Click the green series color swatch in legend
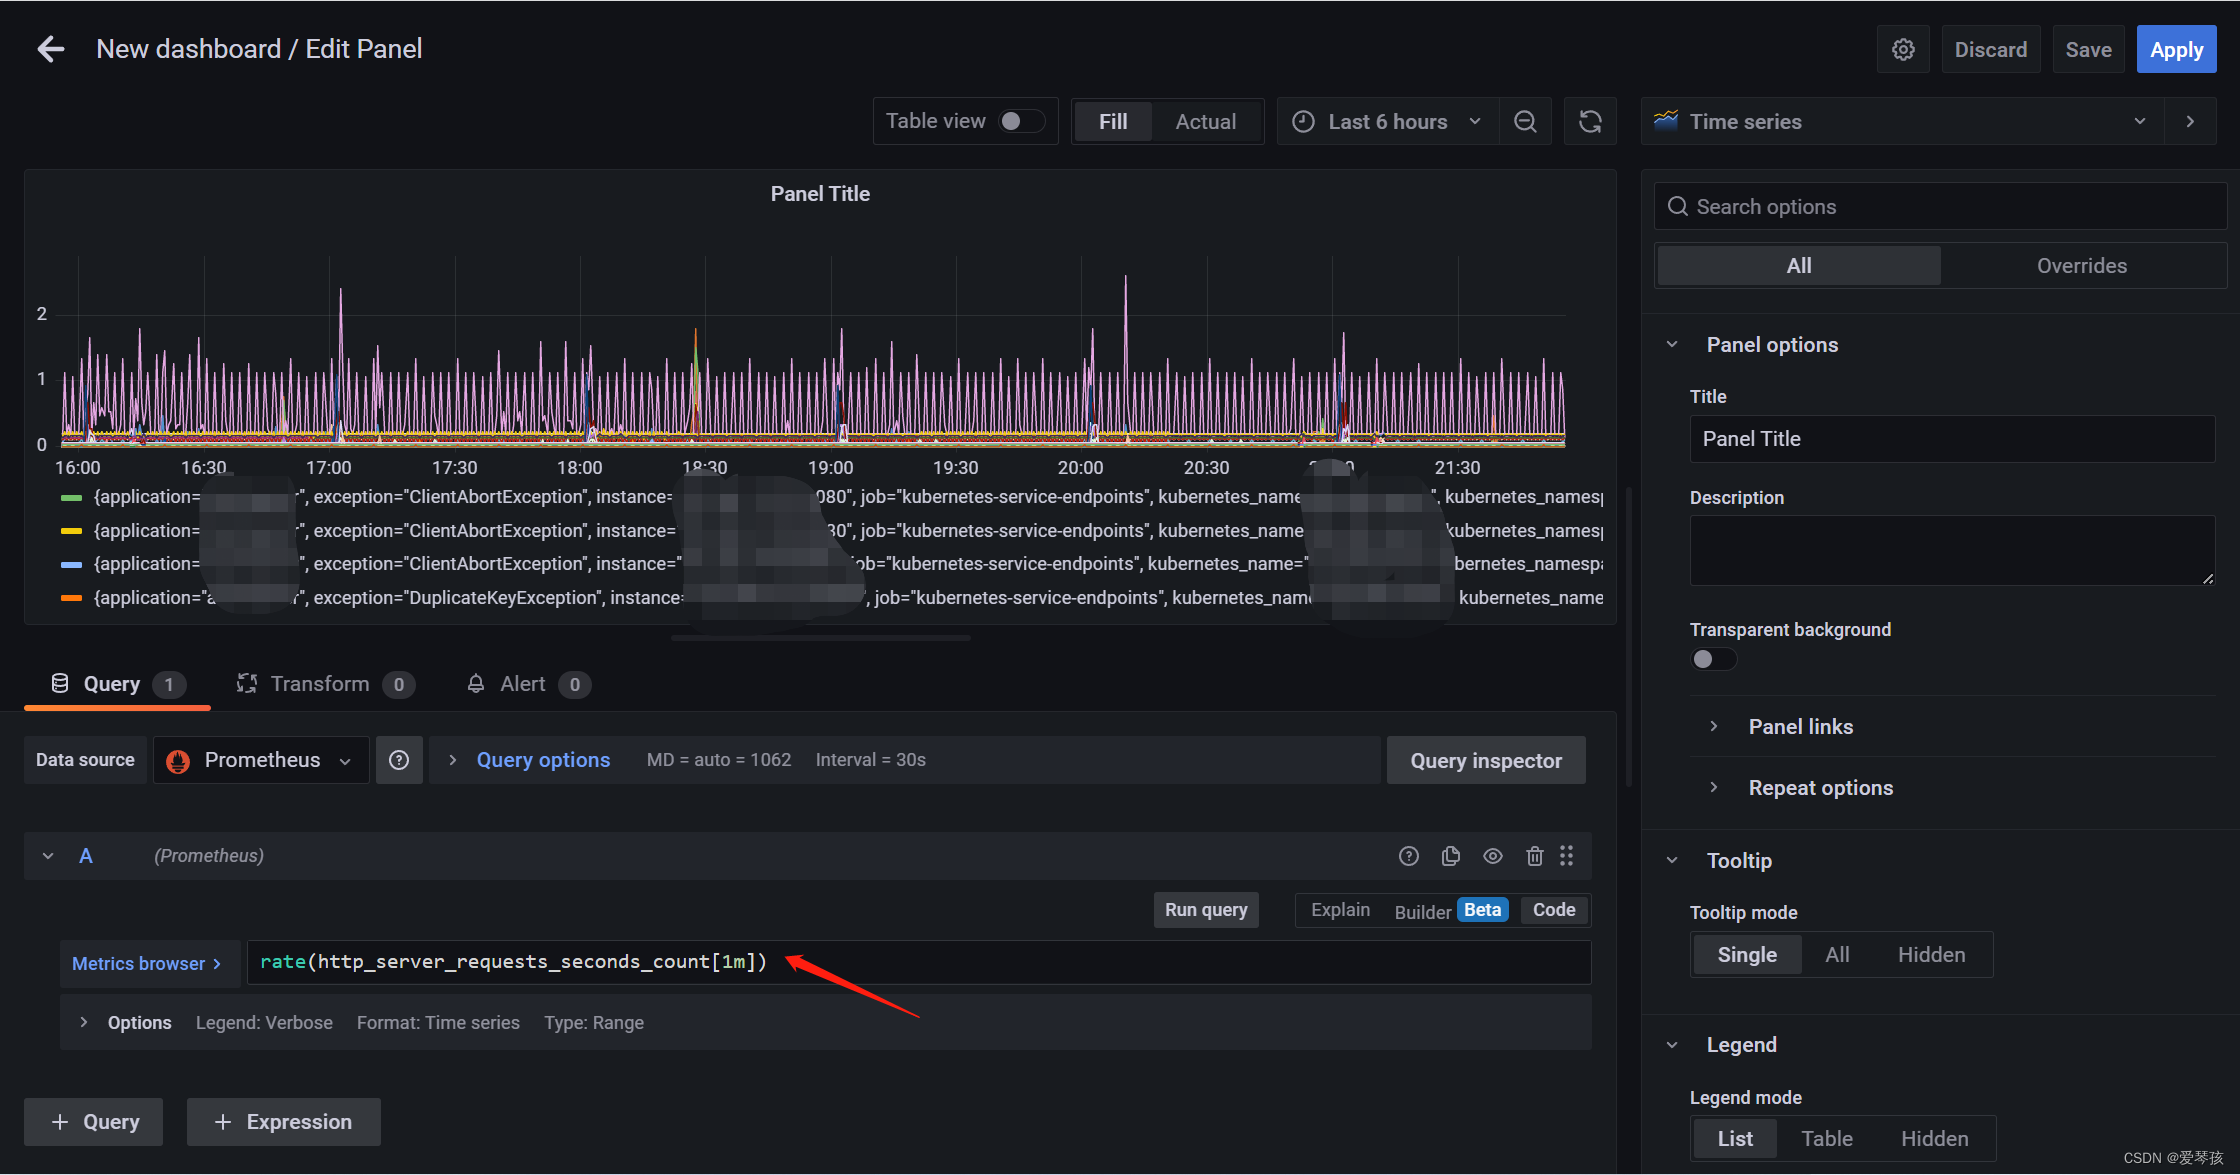The image size is (2240, 1175). pos(73,497)
